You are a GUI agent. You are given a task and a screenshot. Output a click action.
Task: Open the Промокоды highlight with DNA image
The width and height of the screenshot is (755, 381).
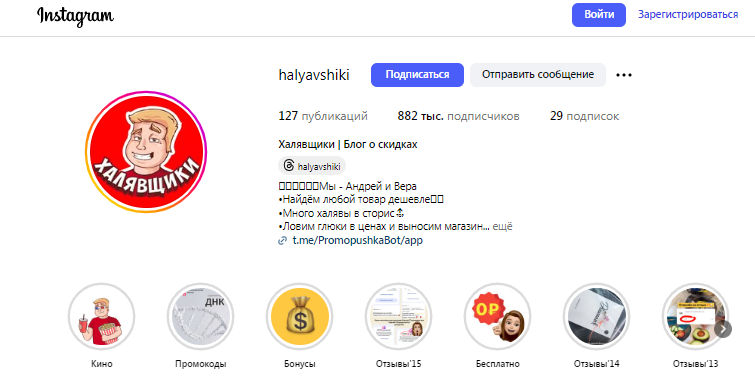(201, 316)
